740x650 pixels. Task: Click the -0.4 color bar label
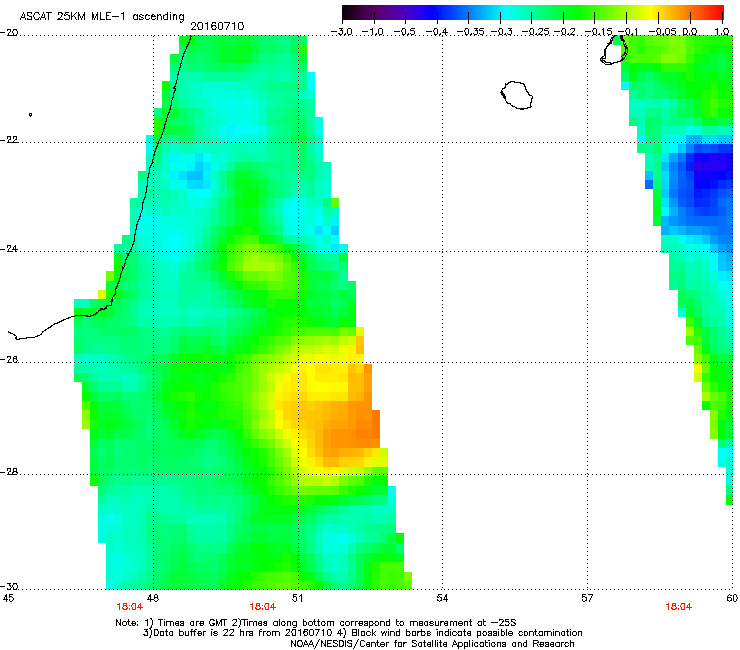[x=437, y=32]
